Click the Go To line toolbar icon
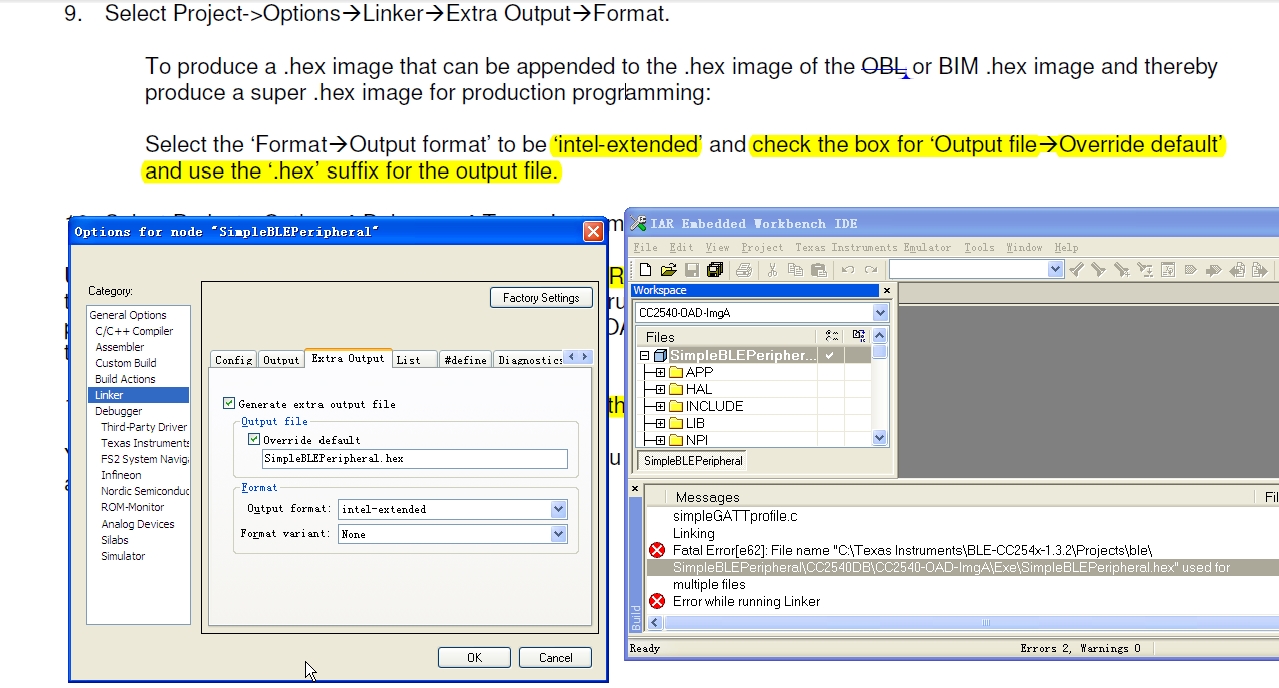This screenshot has width=1279, height=688. 1167,270
